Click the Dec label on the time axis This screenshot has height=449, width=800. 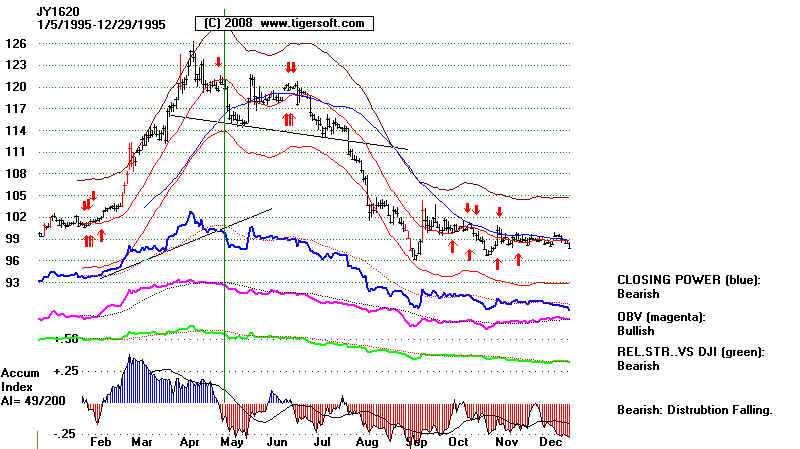pyautogui.click(x=551, y=441)
